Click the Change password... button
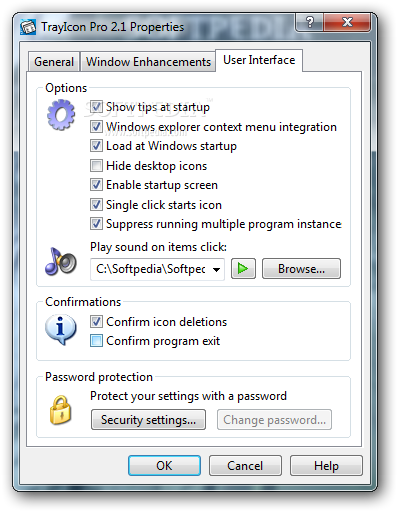Viewport: 398px width, 512px height. [x=274, y=420]
